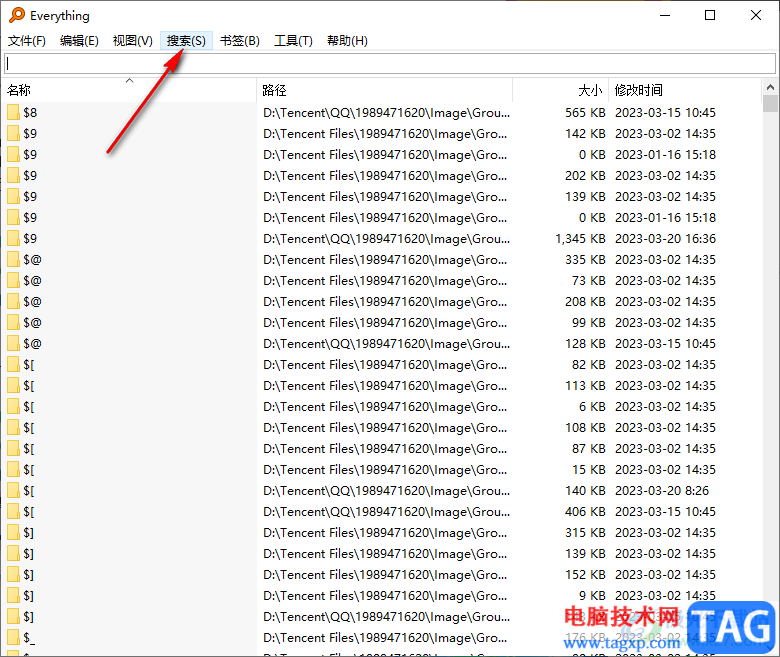
Task: Sort by the 大小 column header
Action: click(561, 90)
